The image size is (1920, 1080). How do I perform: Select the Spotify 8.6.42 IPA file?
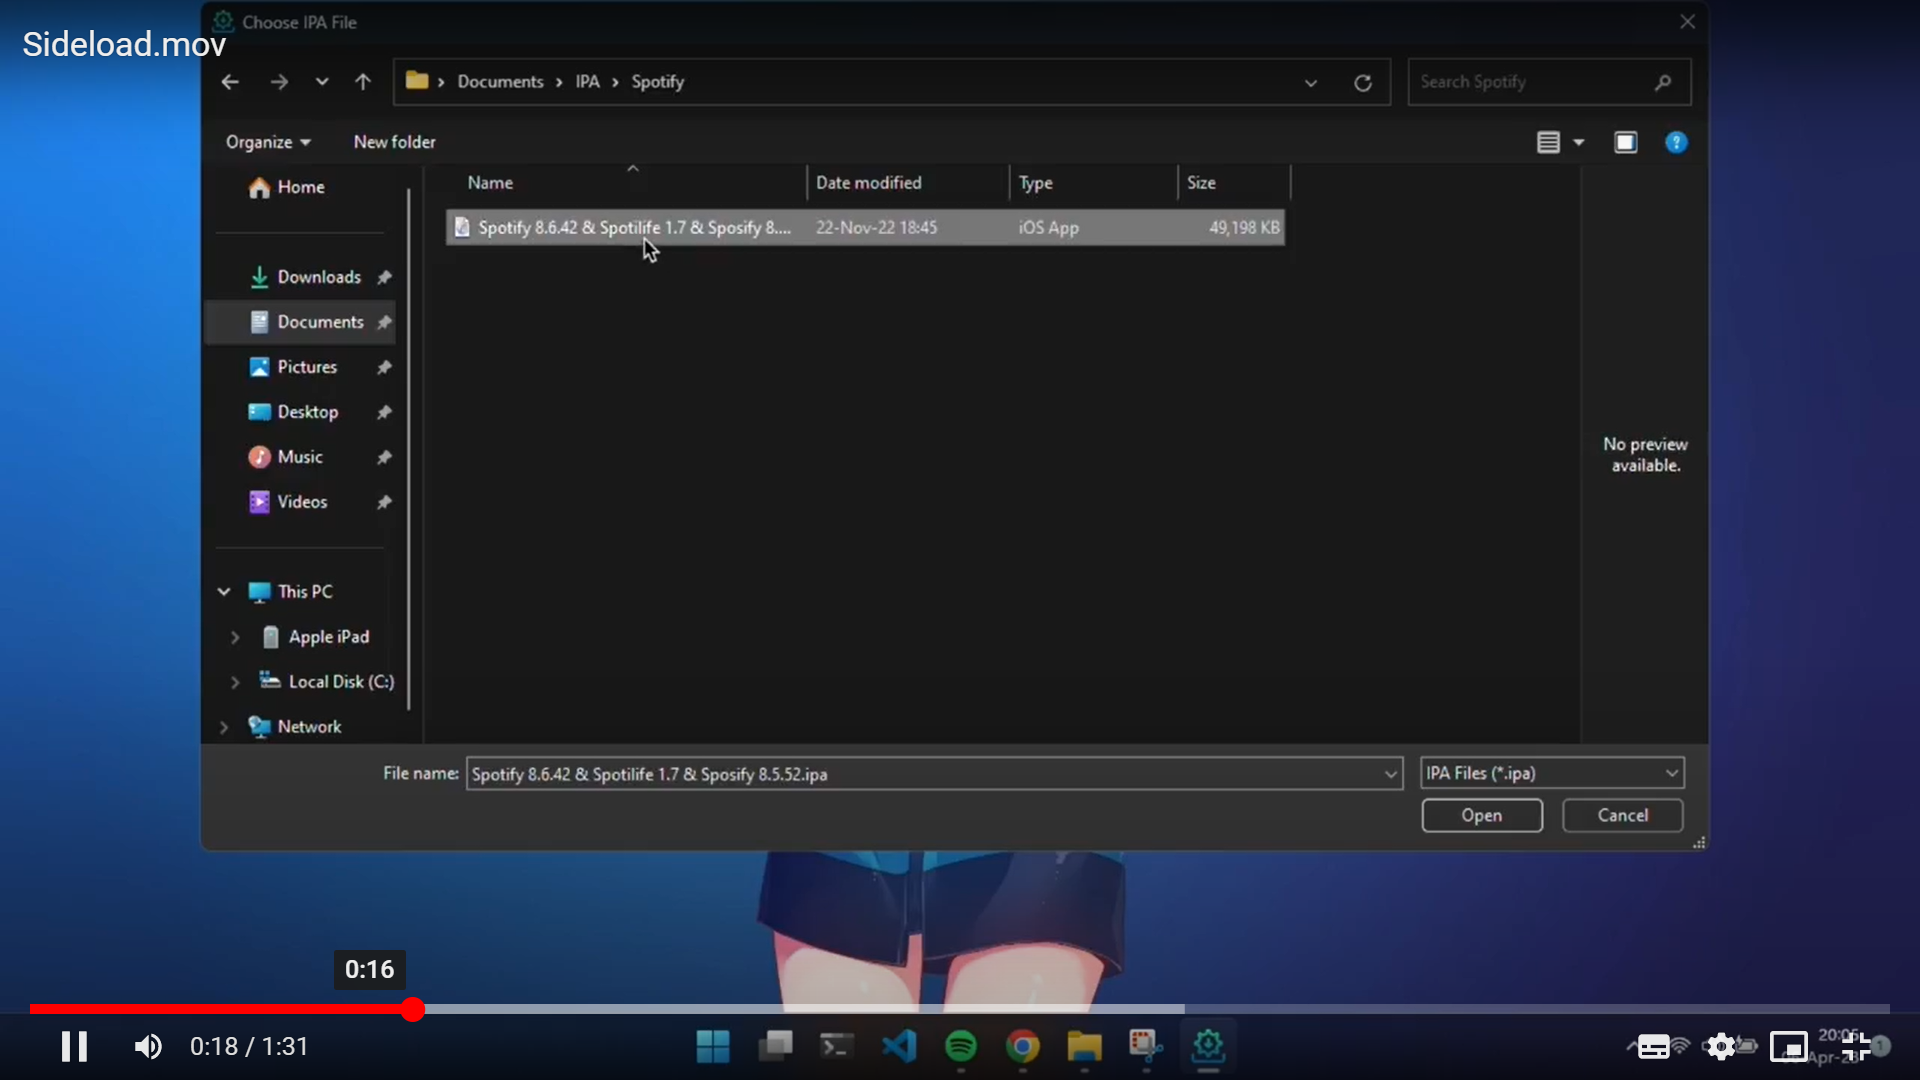865,228
